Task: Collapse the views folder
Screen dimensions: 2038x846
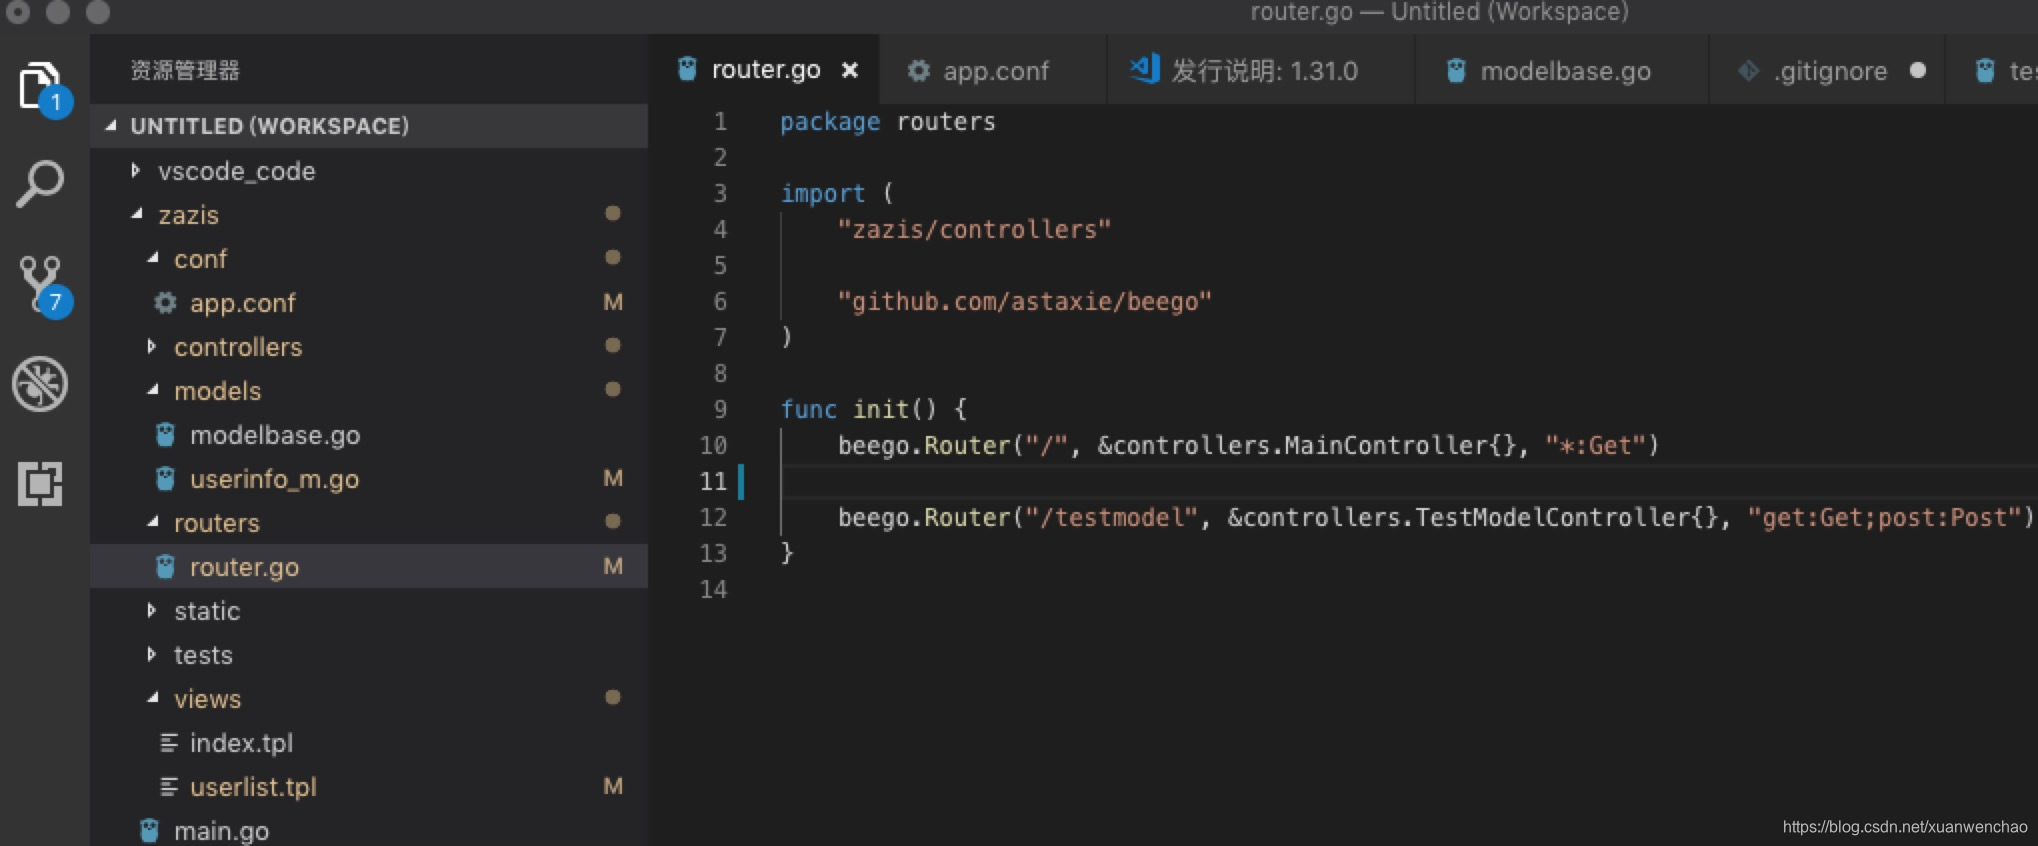Action: click(152, 698)
